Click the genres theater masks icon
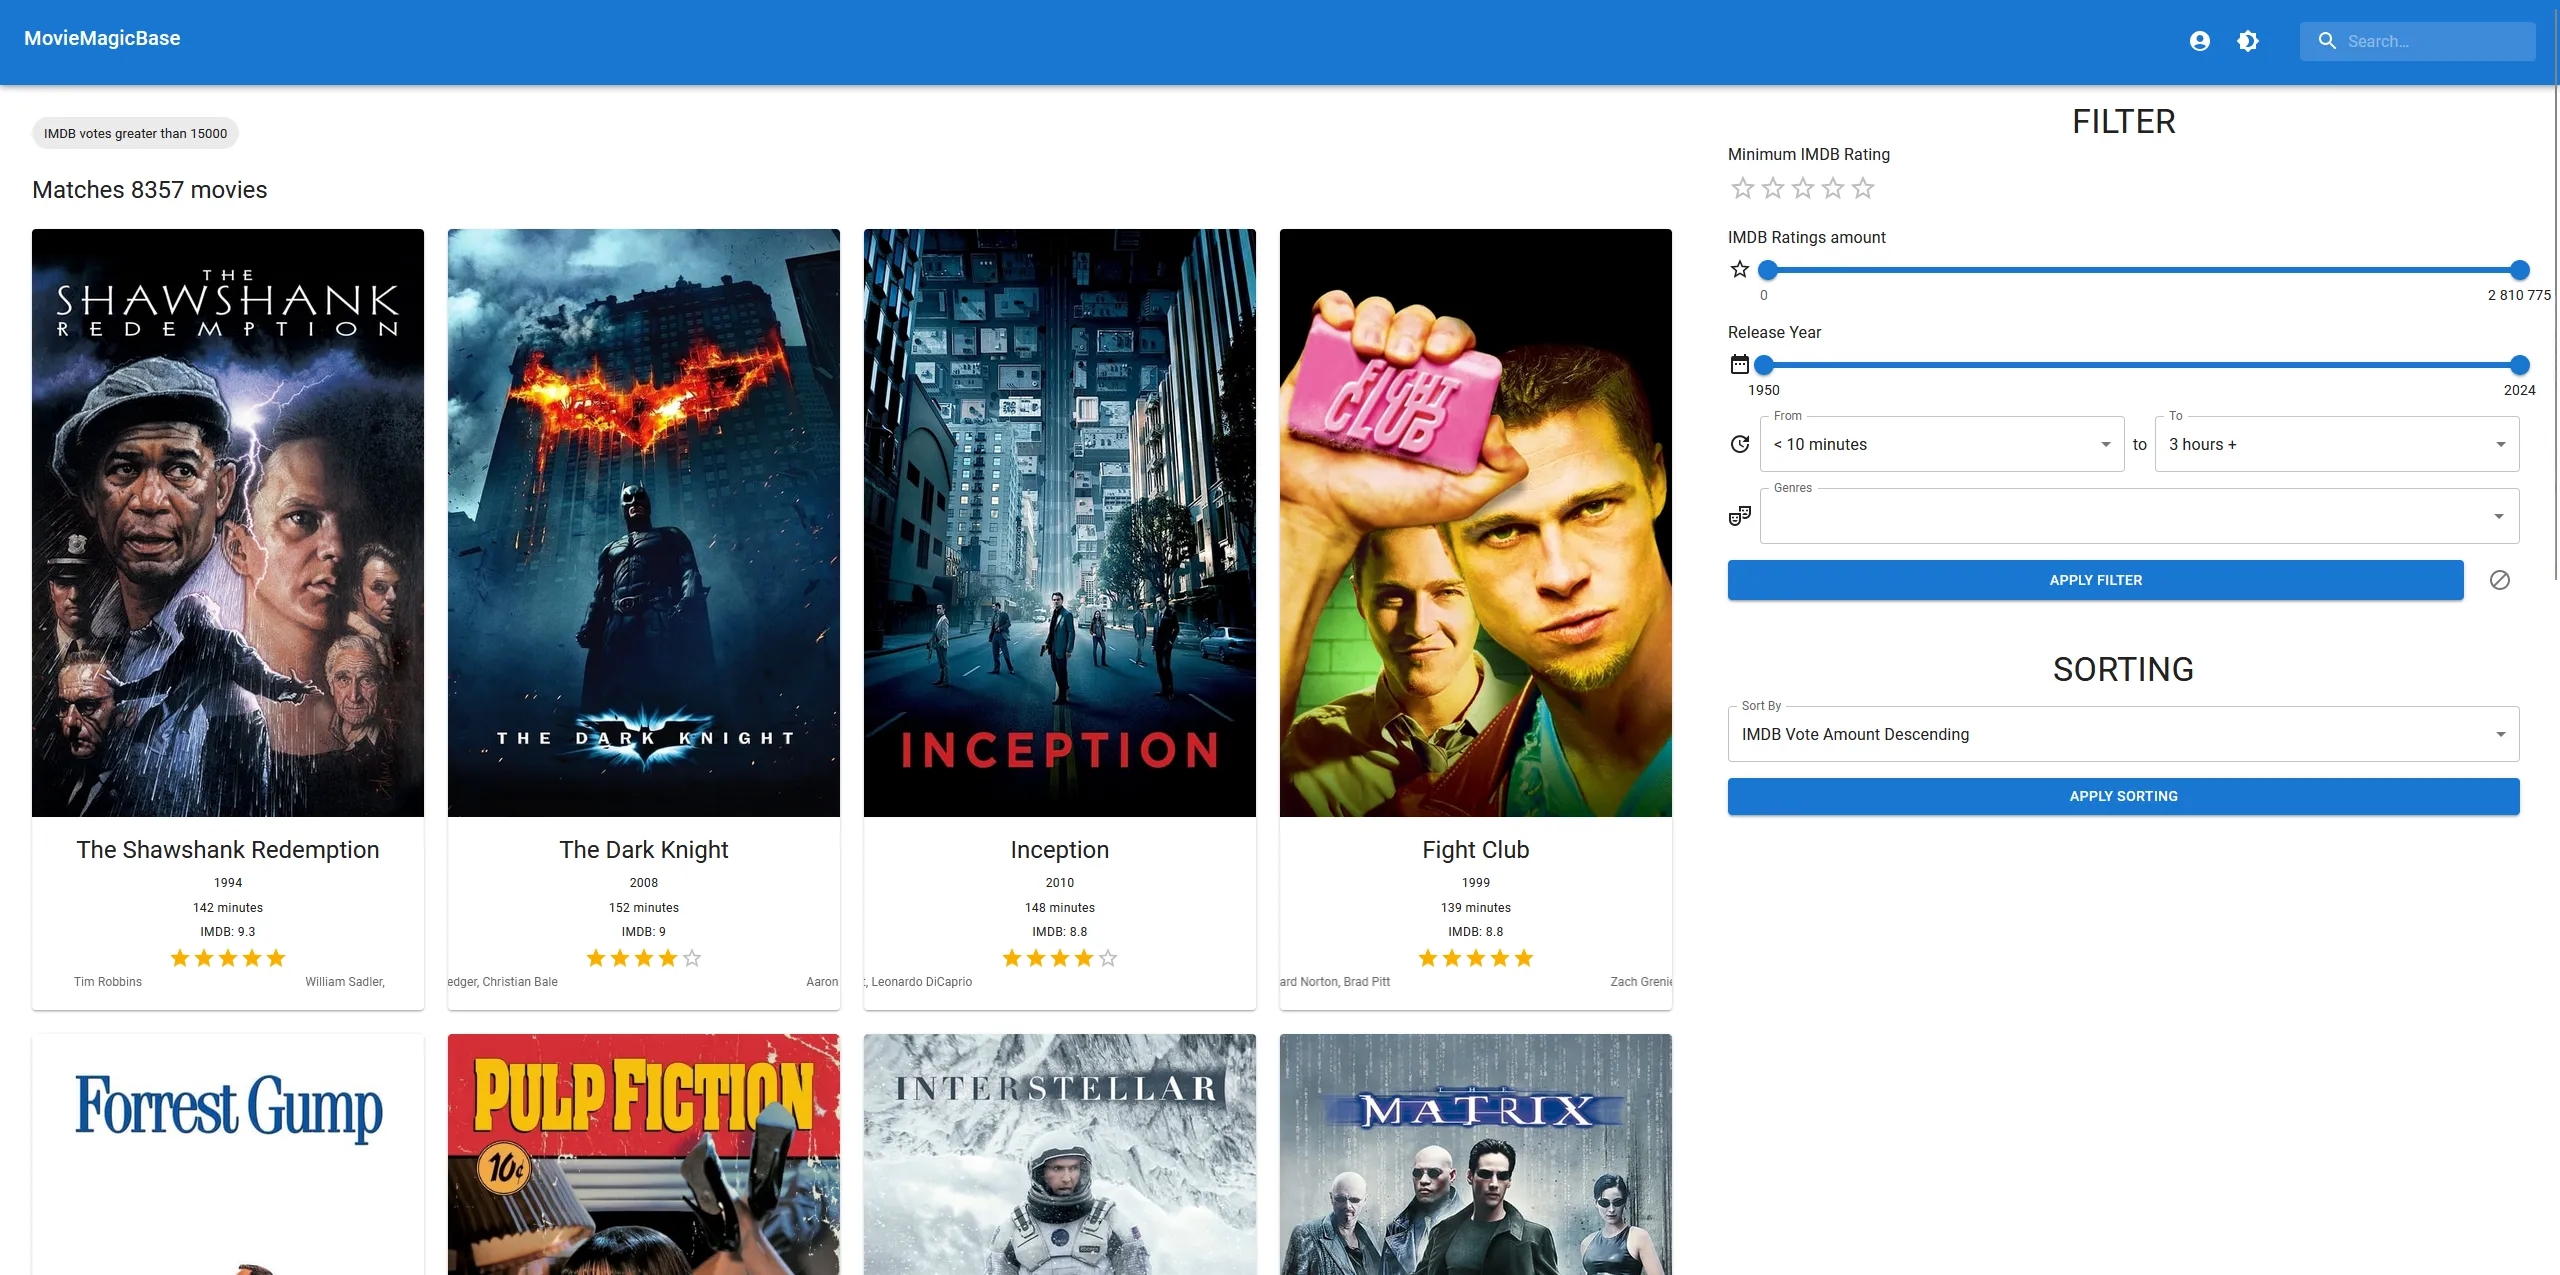This screenshot has width=2560, height=1275. (x=1740, y=516)
